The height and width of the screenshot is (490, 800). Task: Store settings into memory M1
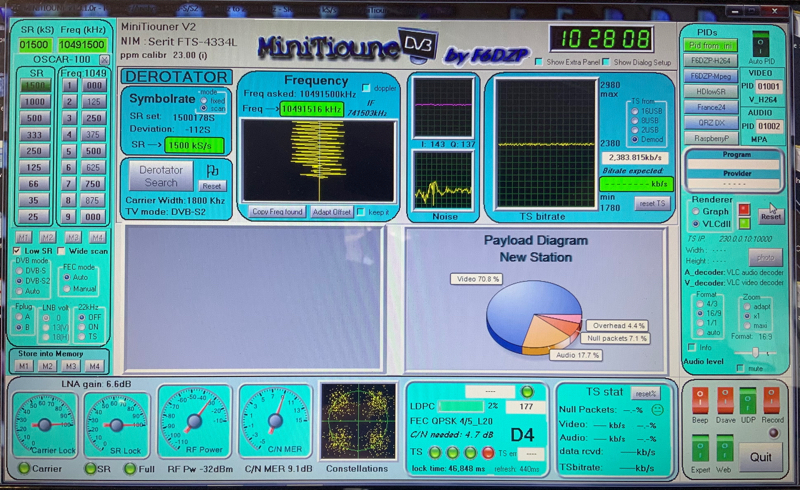(x=23, y=366)
